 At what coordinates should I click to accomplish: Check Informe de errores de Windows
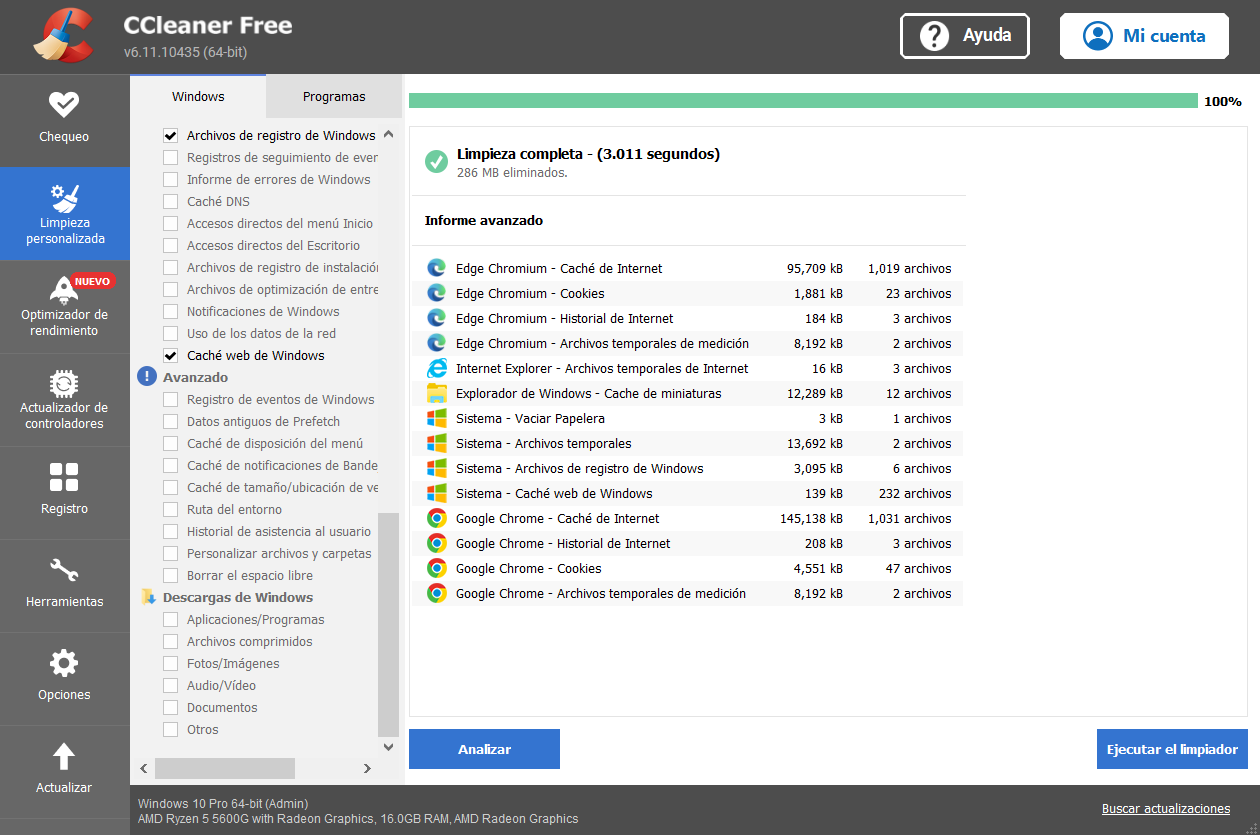point(170,179)
